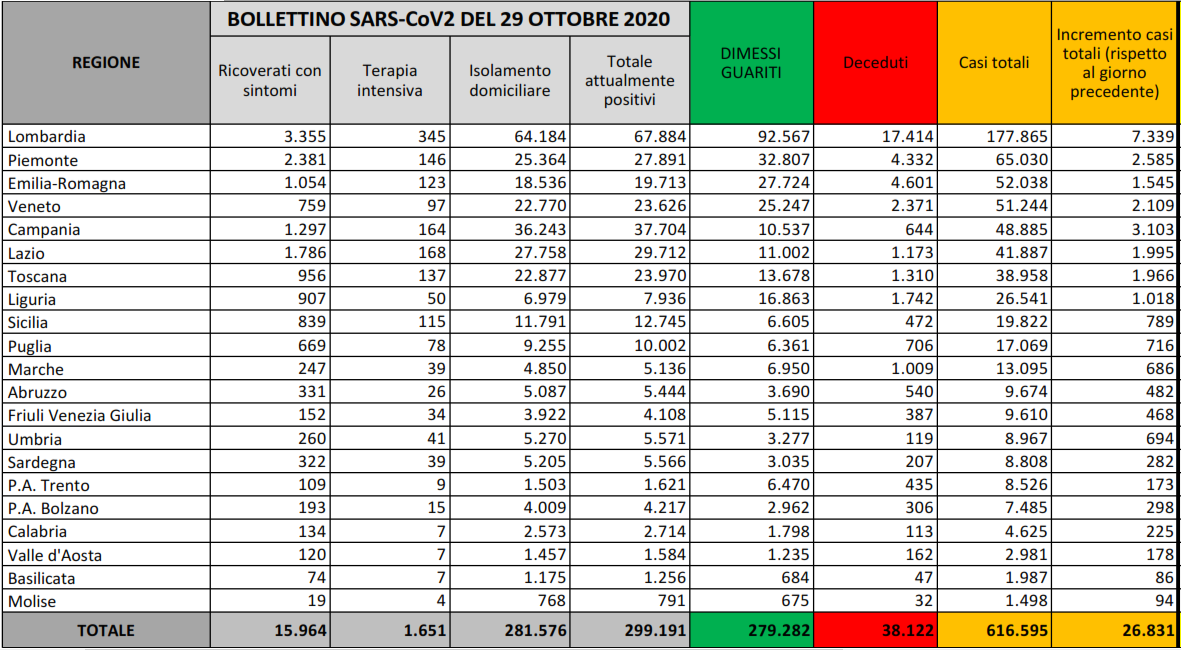This screenshot has height=650, width=1181.
Task: Click the P.A. Bolzano region cell
Action: pos(52,509)
